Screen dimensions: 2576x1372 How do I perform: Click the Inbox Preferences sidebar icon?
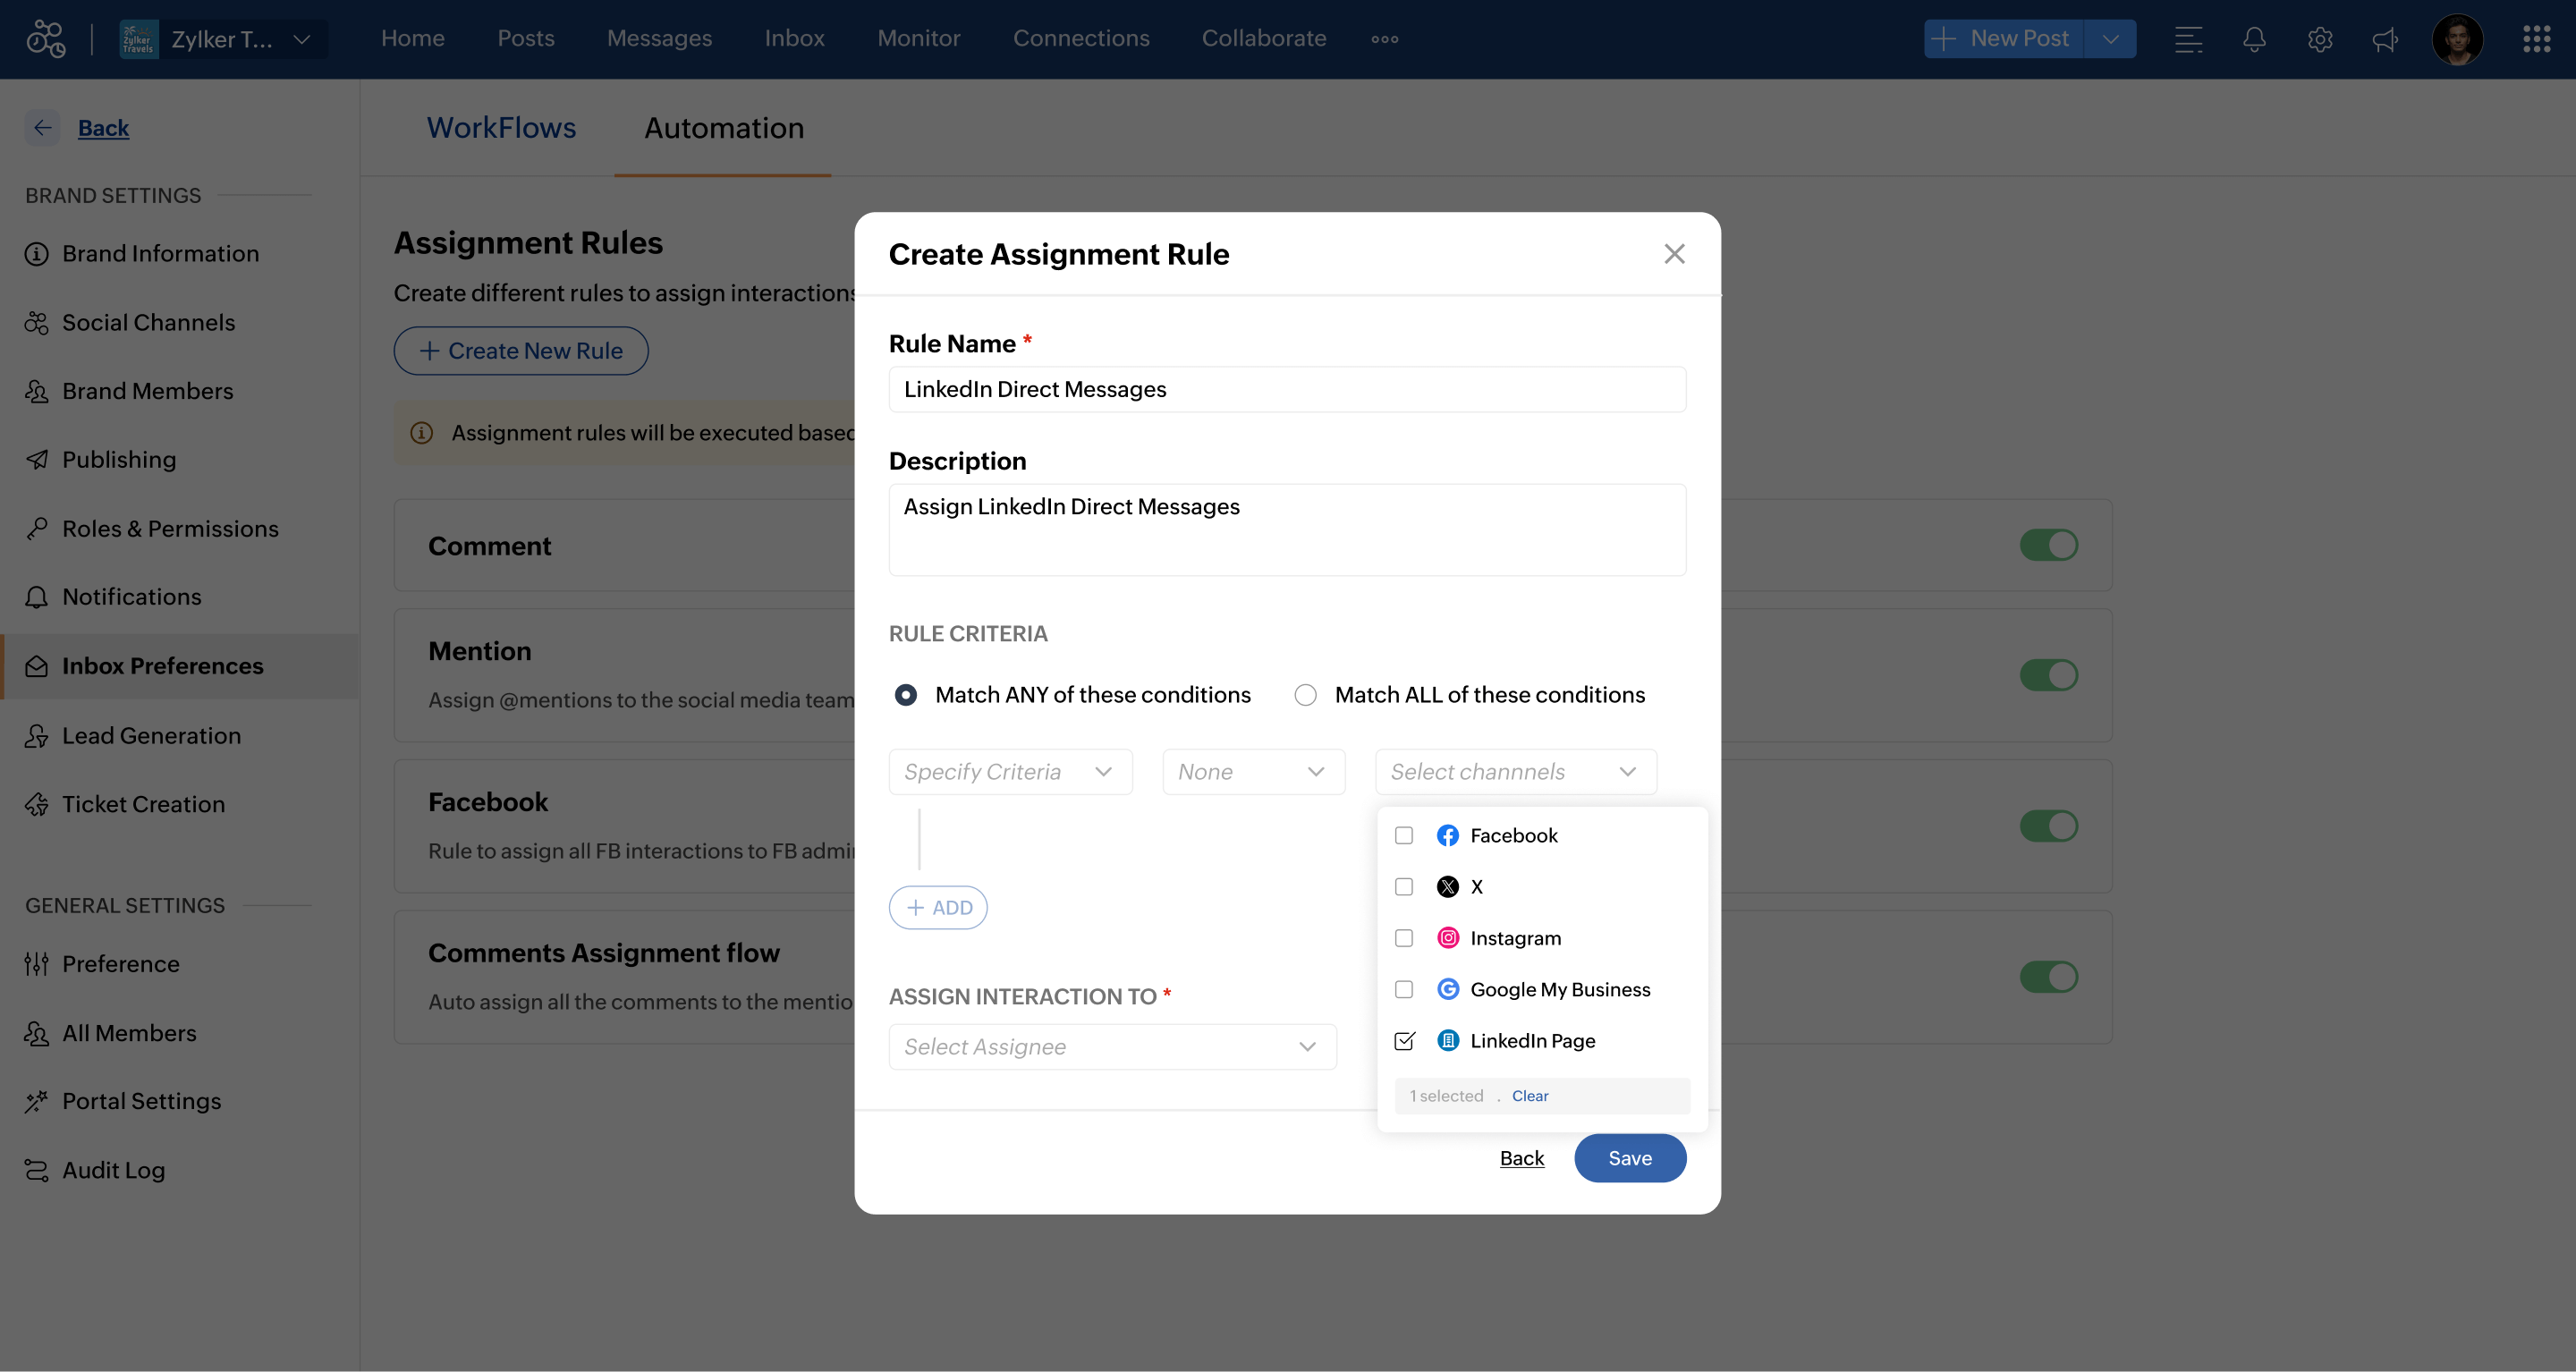pos(38,665)
